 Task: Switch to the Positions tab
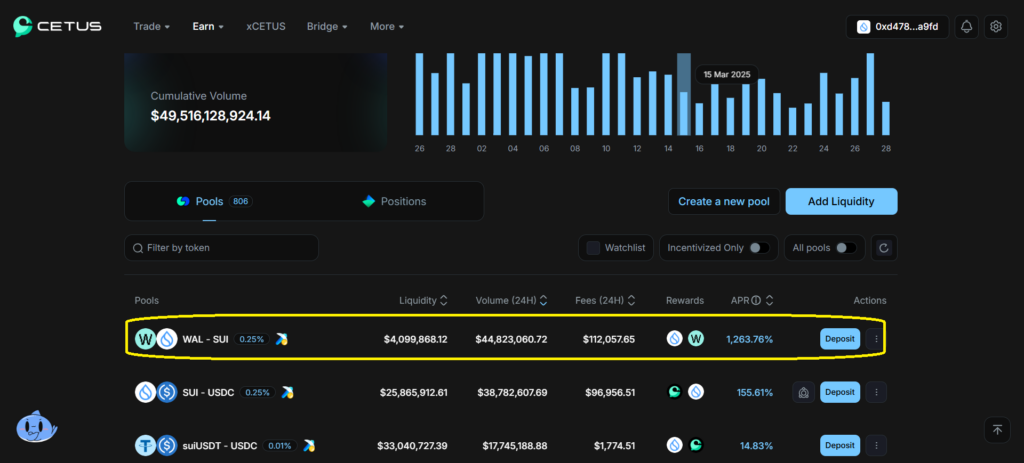click(x=394, y=201)
